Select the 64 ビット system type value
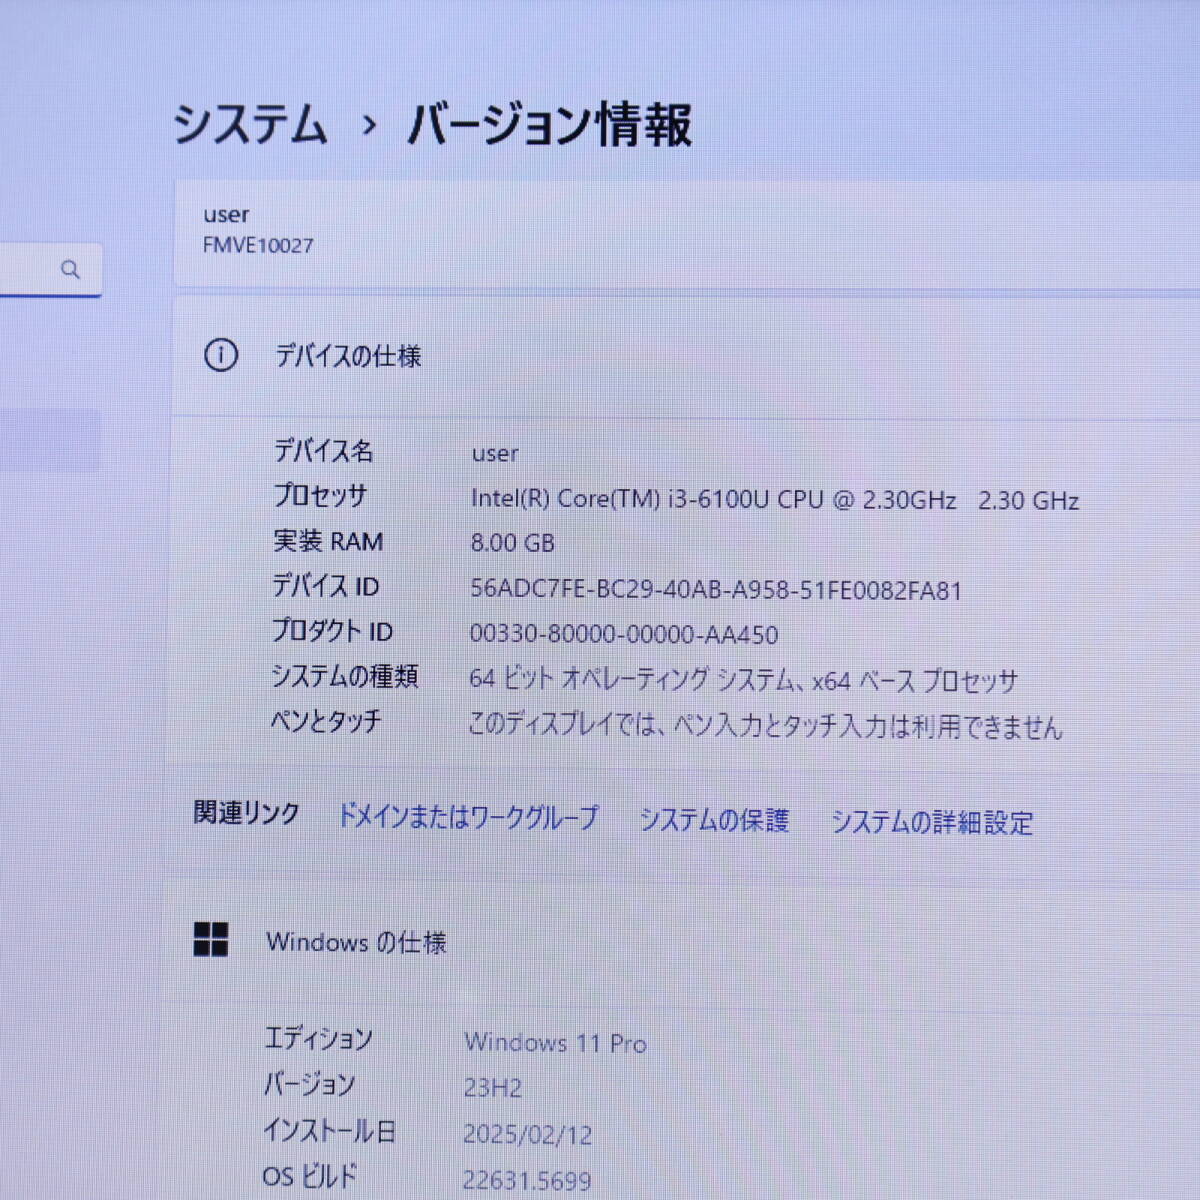This screenshot has height=1200, width=1200. click(743, 680)
